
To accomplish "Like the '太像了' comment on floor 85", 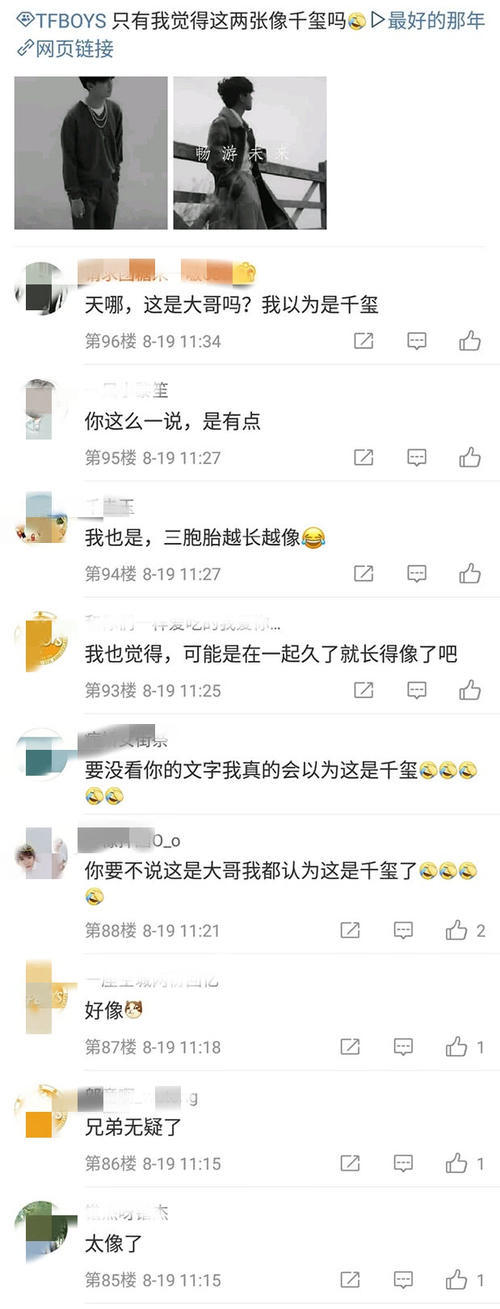I will [x=456, y=1279].
